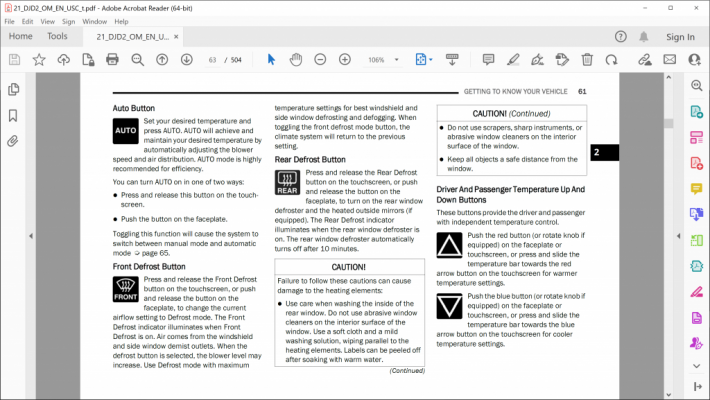The image size is (710, 400).
Task: Collapse the right tools pane arrow
Action: click(x=678, y=236)
